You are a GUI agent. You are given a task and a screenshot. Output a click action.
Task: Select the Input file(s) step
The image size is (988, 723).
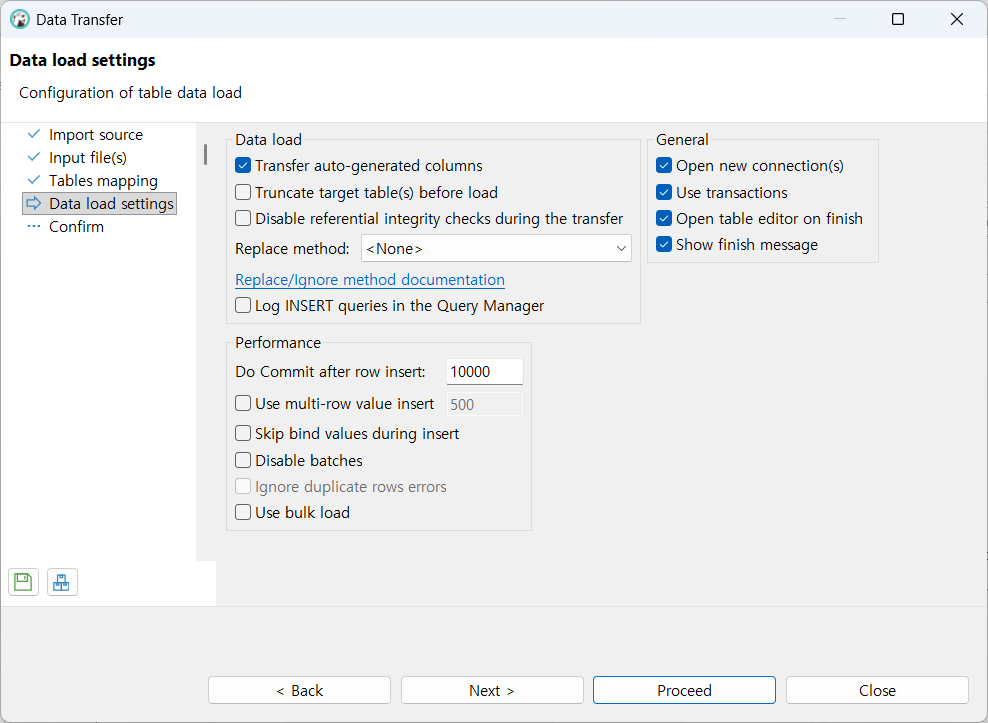coord(87,158)
